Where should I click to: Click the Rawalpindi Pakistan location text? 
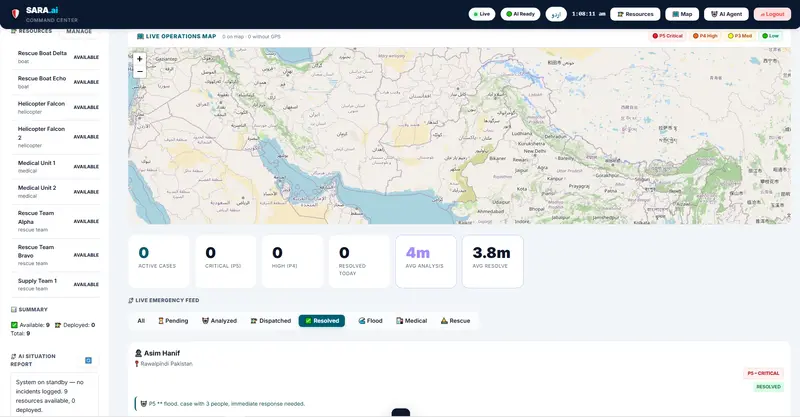click(166, 364)
